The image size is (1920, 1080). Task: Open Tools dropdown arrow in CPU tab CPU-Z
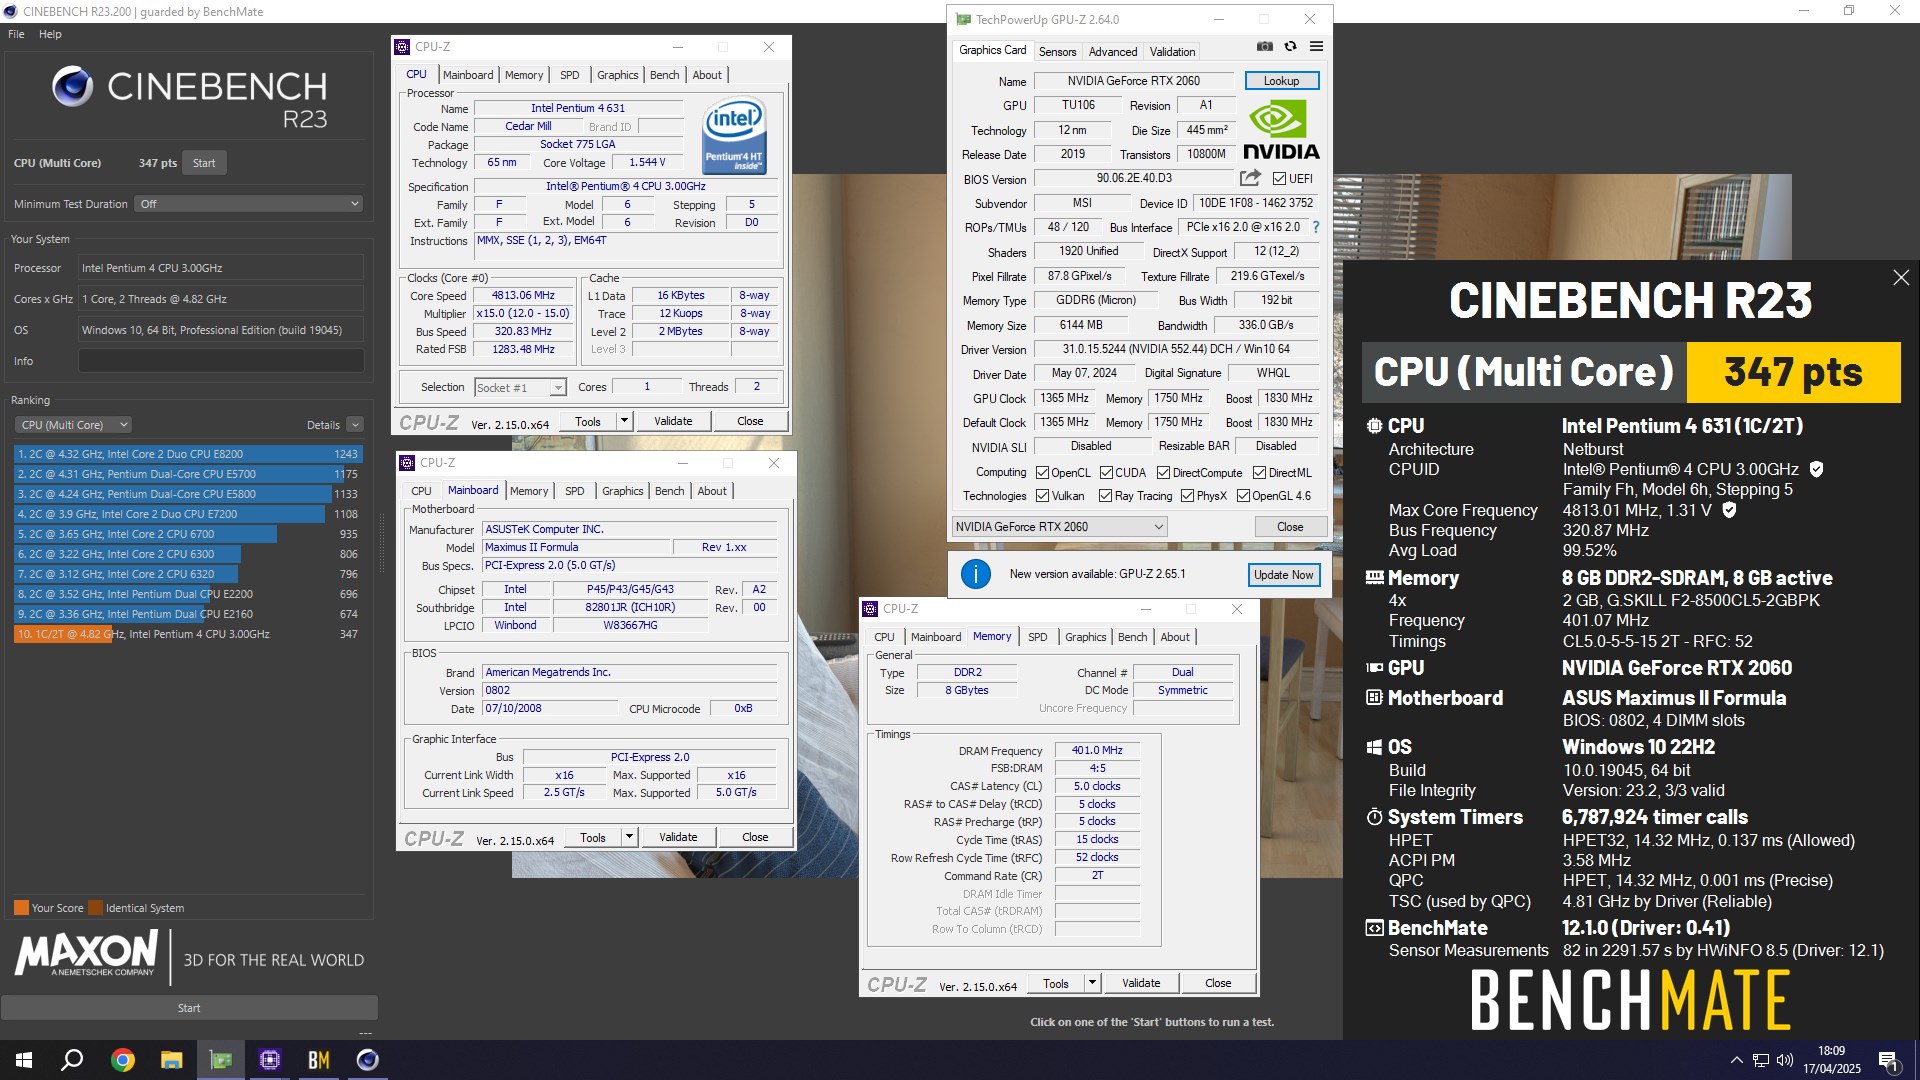pos(624,421)
